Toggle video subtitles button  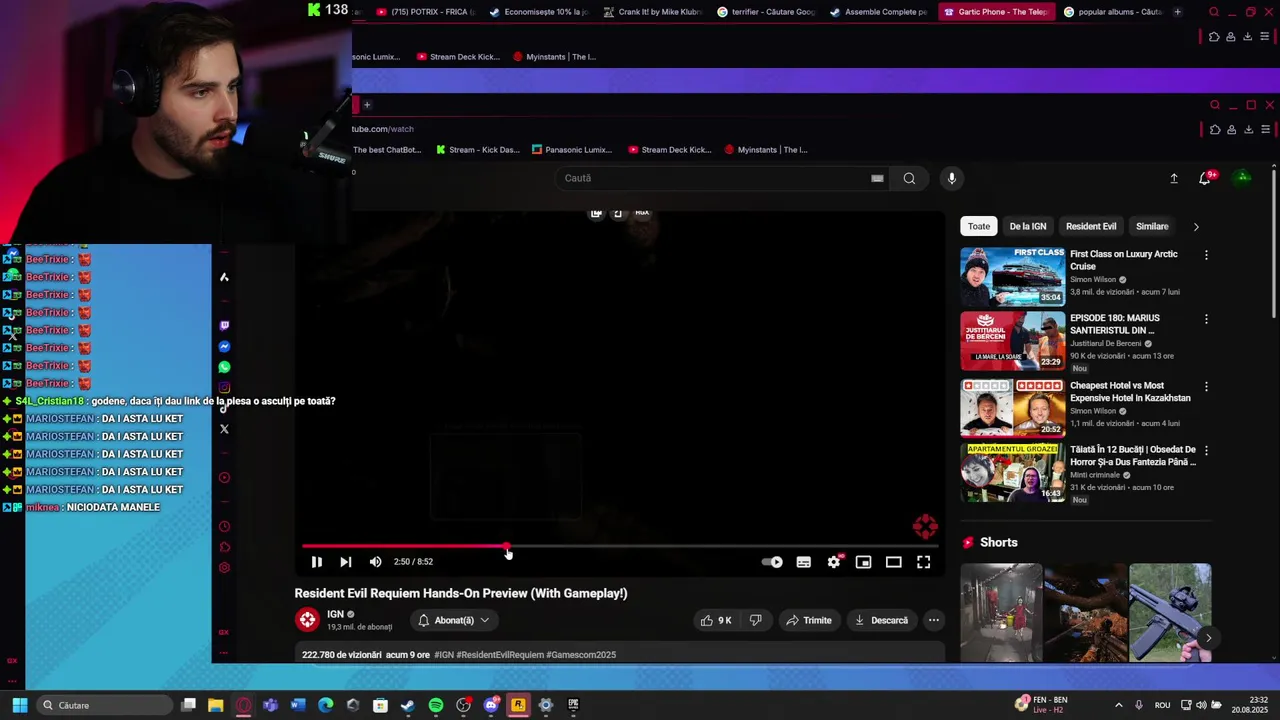803,562
